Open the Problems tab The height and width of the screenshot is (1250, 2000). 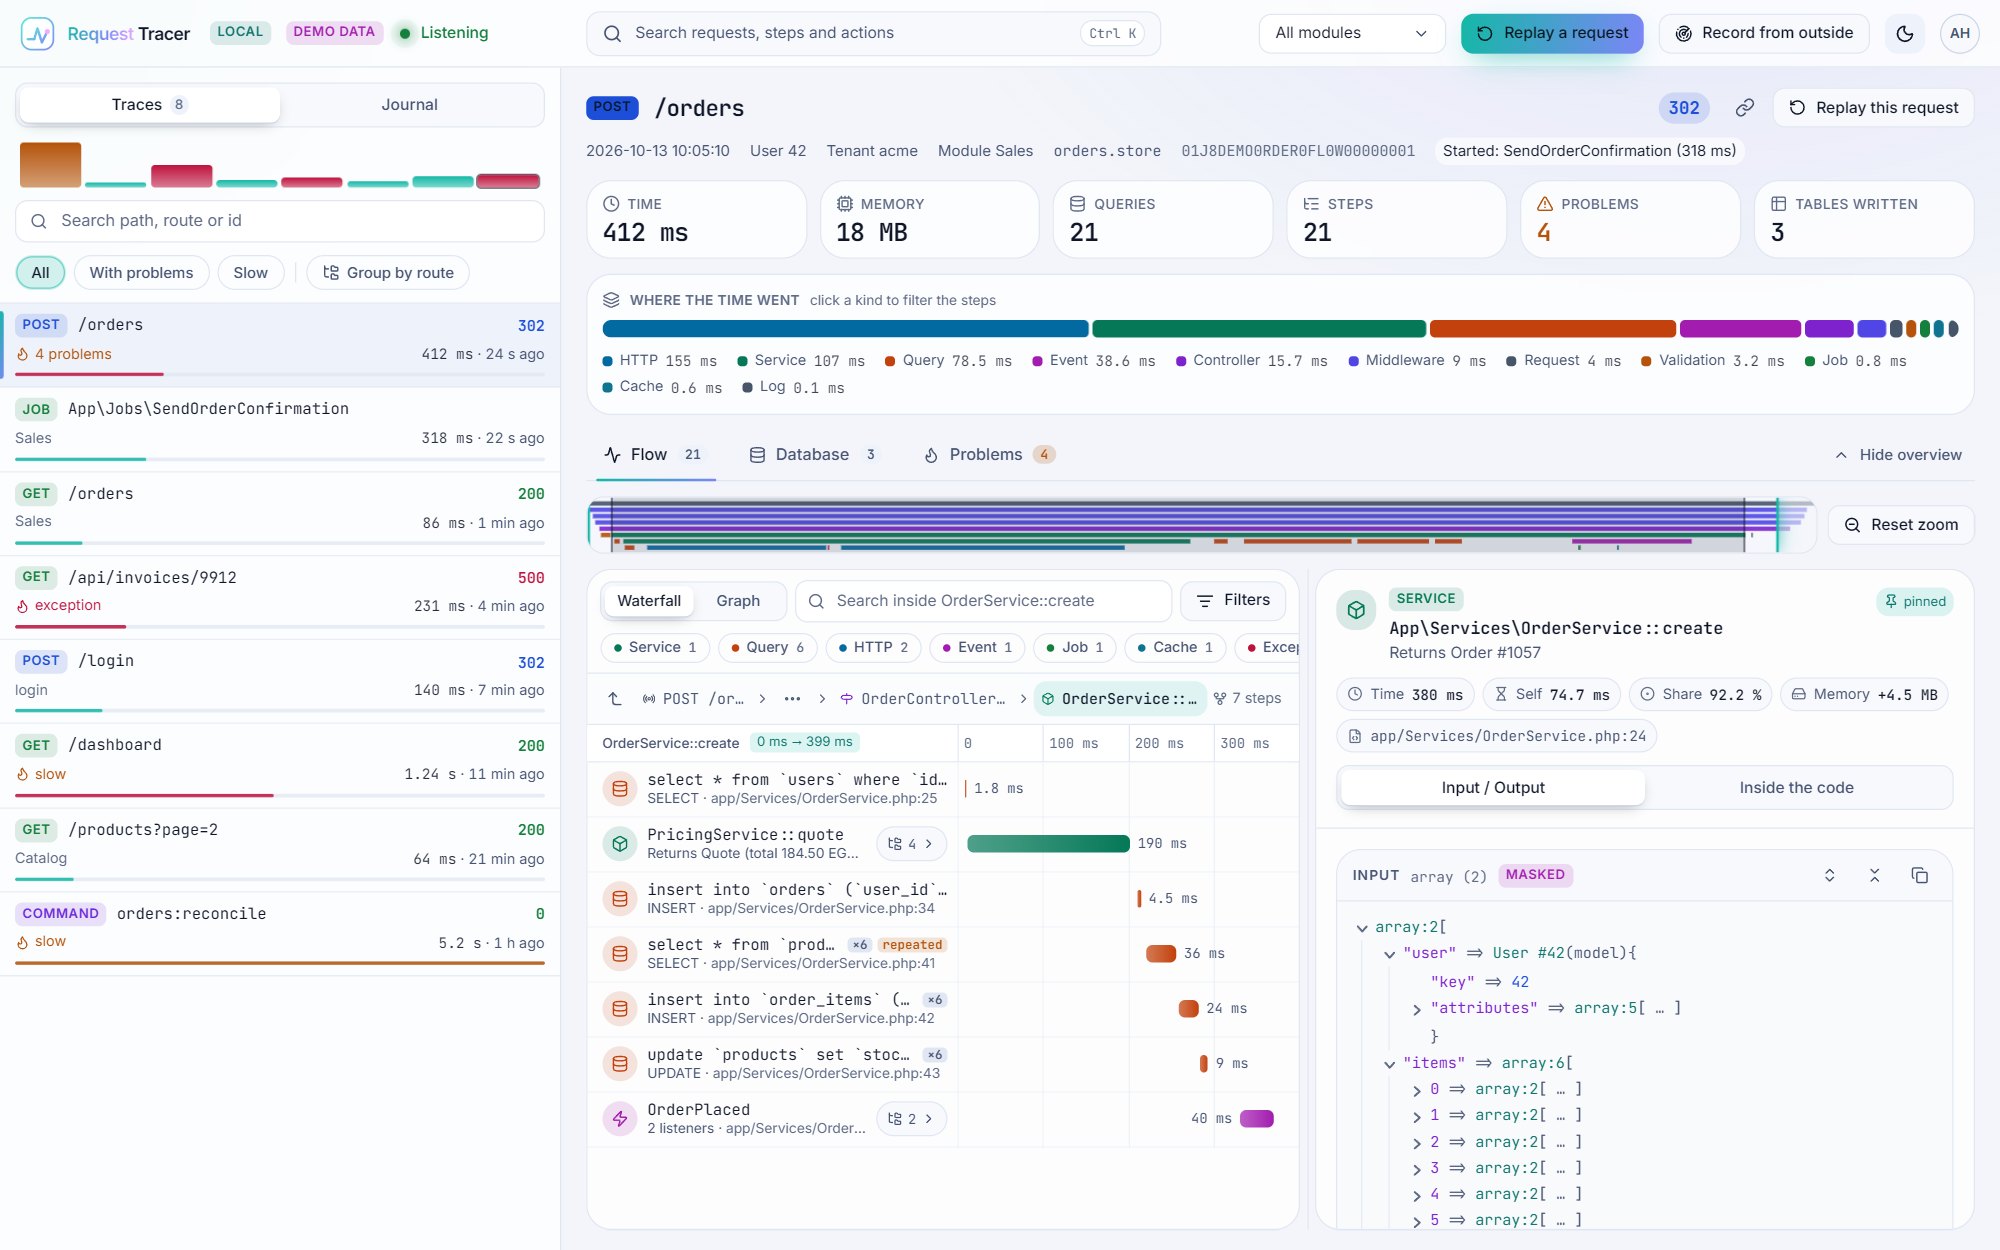pyautogui.click(x=988, y=455)
